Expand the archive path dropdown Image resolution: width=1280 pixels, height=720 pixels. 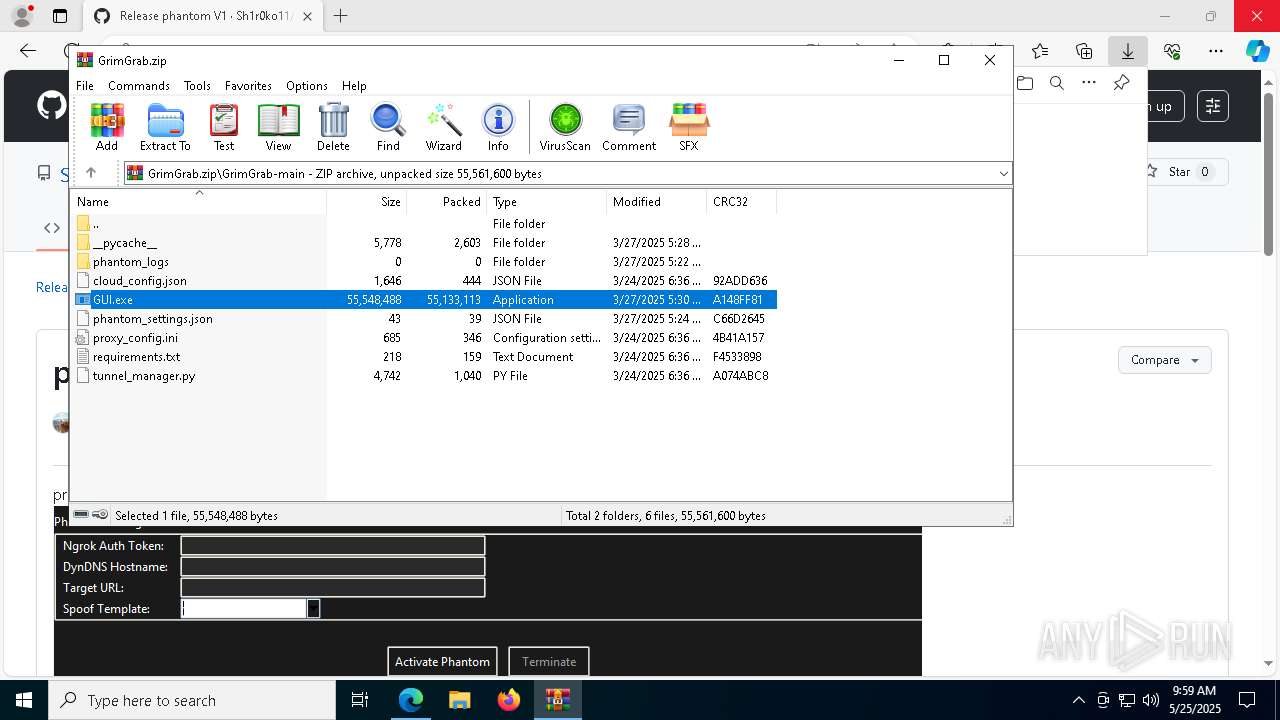pos(1003,174)
